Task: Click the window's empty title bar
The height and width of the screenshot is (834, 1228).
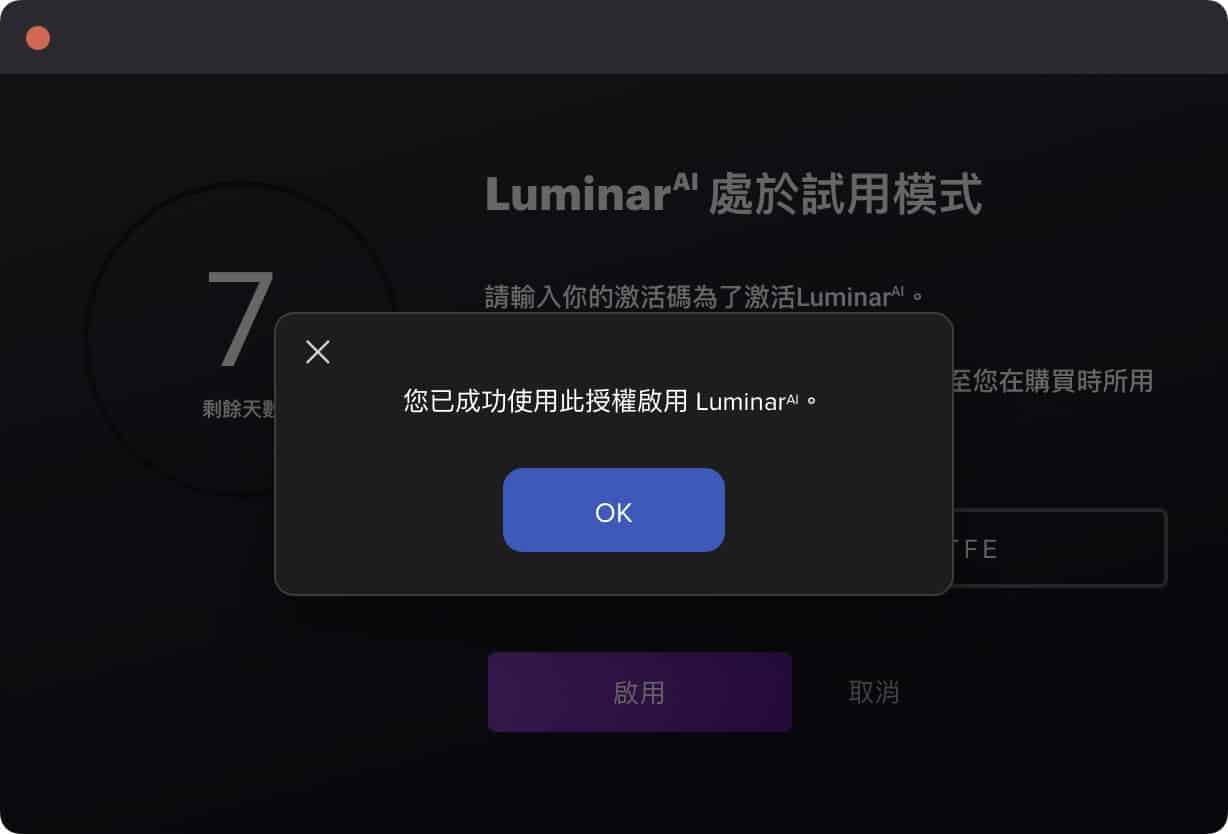Action: point(640,38)
